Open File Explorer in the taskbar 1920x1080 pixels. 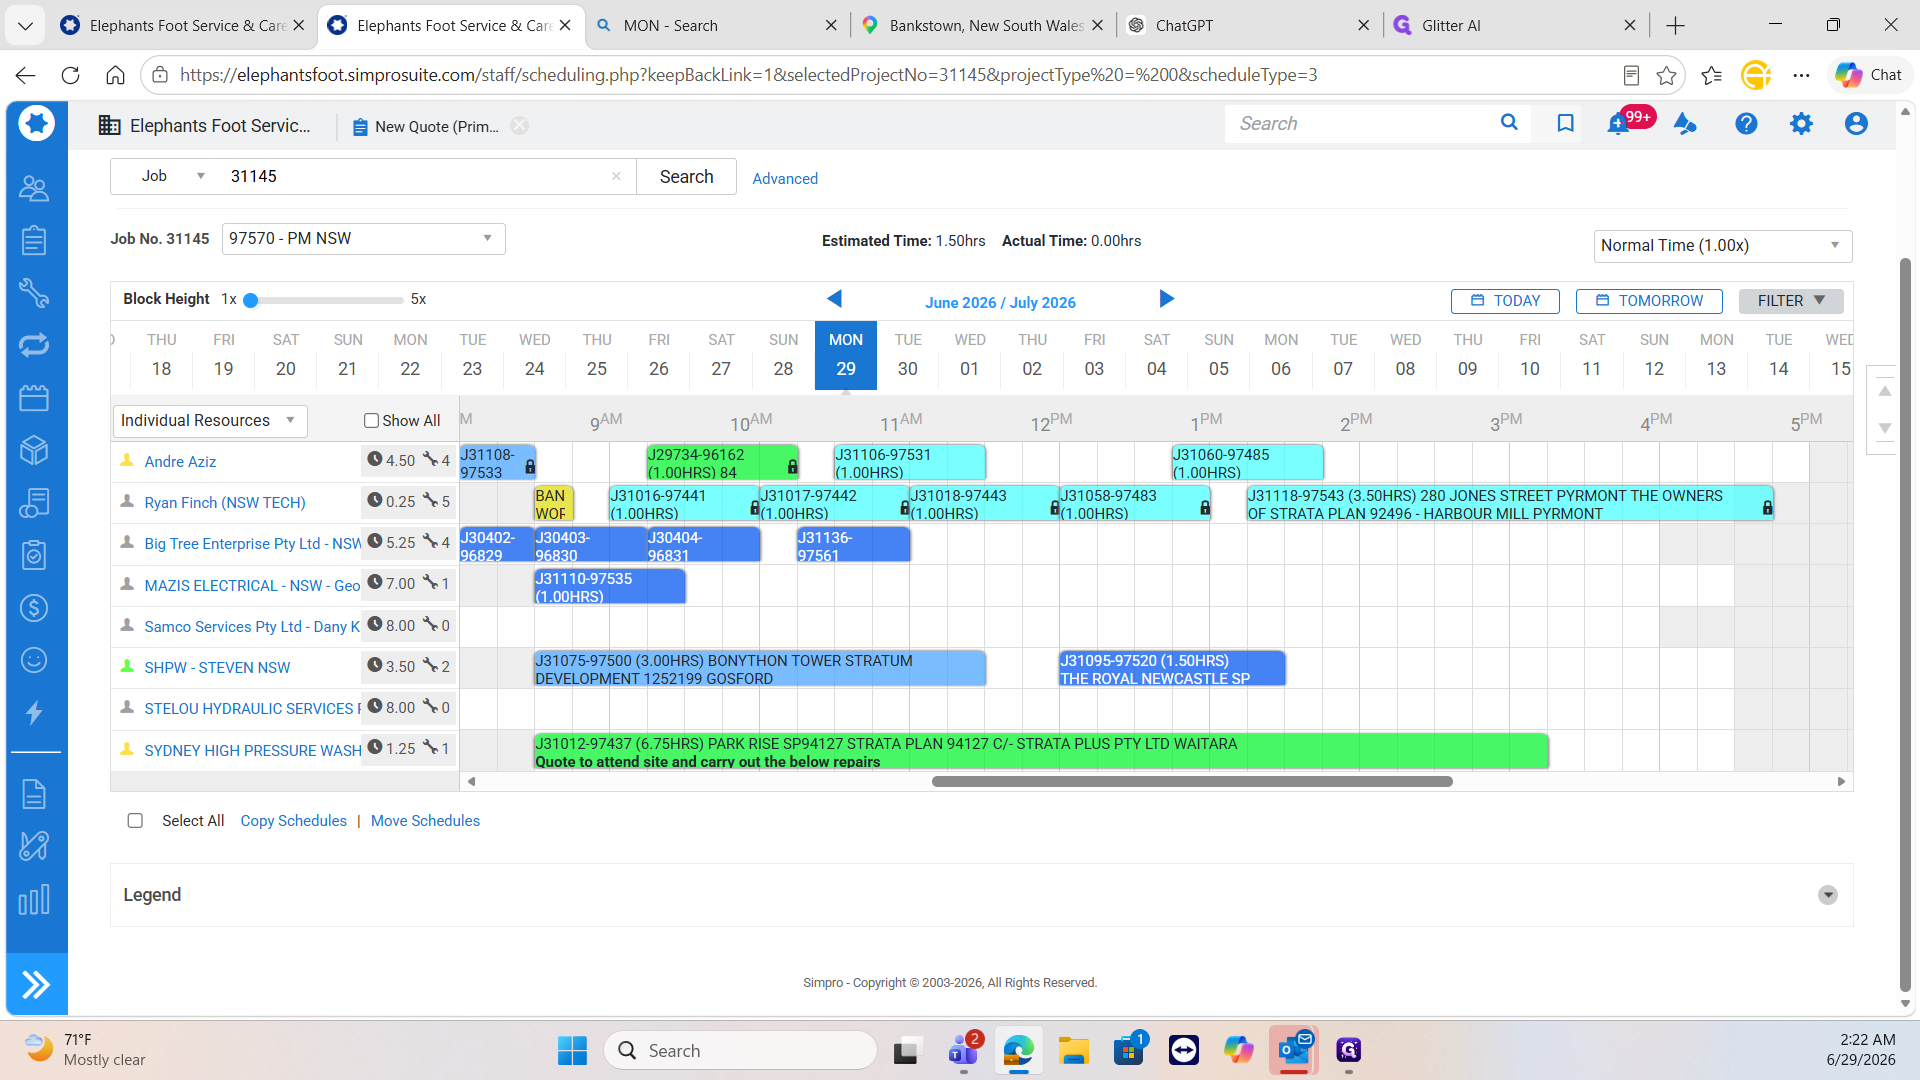coord(1074,1050)
